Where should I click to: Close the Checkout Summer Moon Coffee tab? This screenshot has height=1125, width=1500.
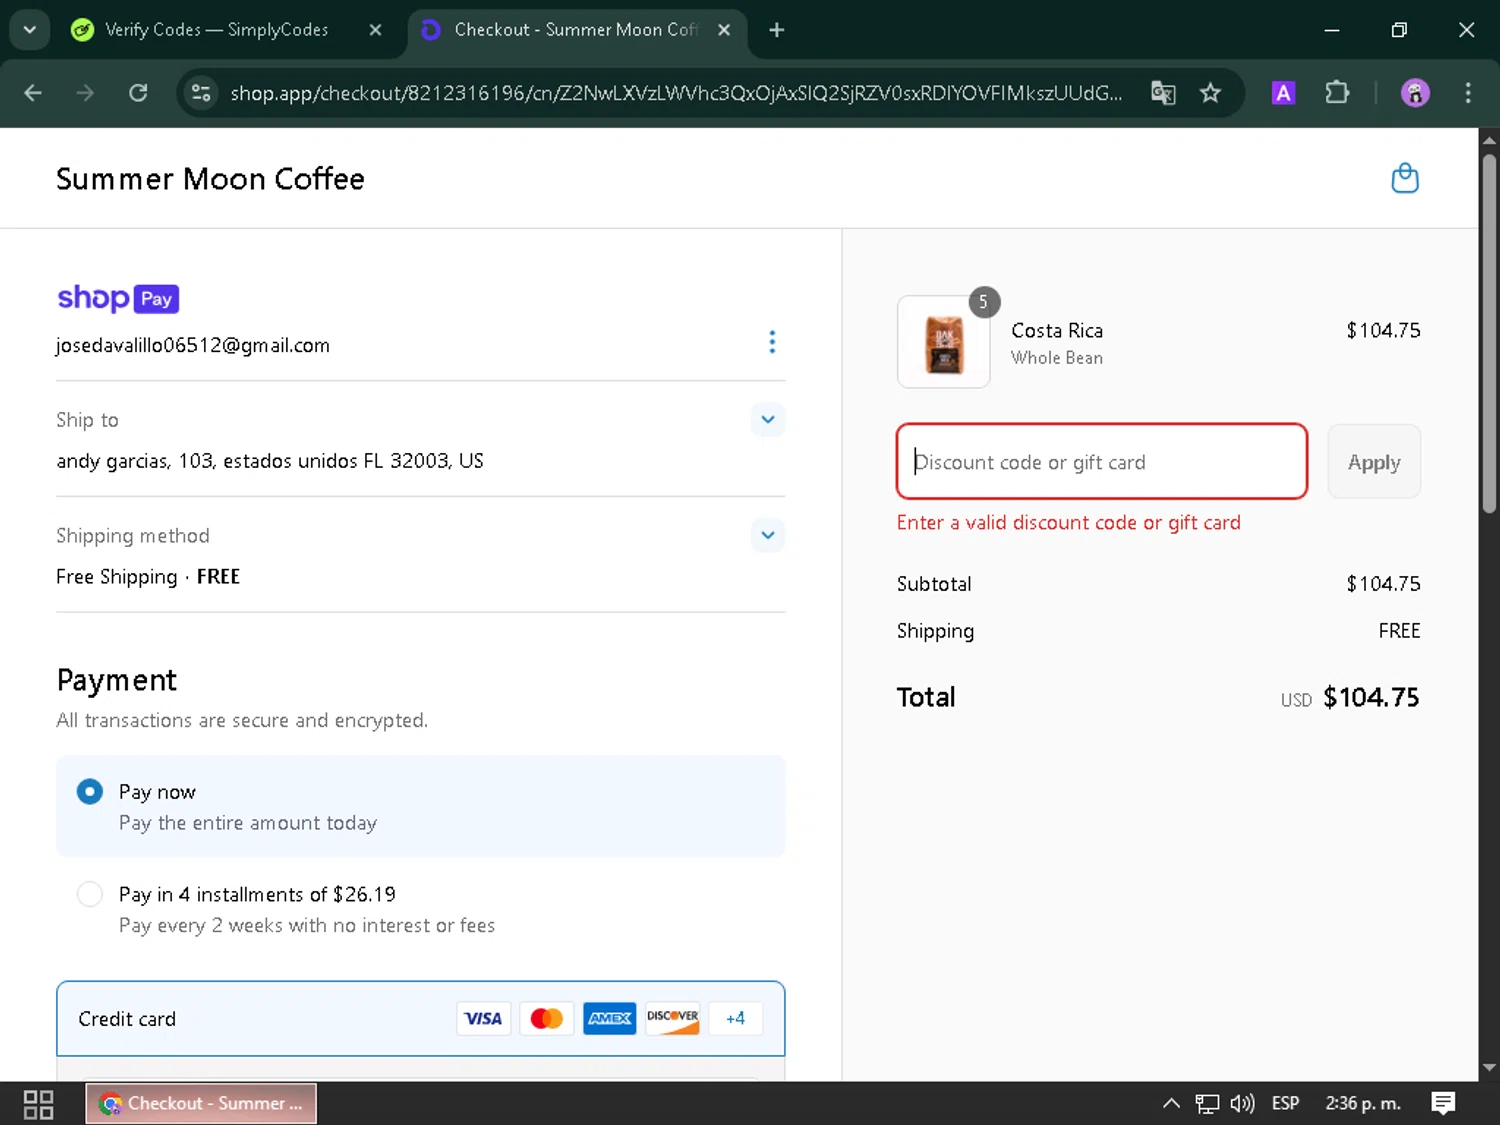[x=724, y=30]
